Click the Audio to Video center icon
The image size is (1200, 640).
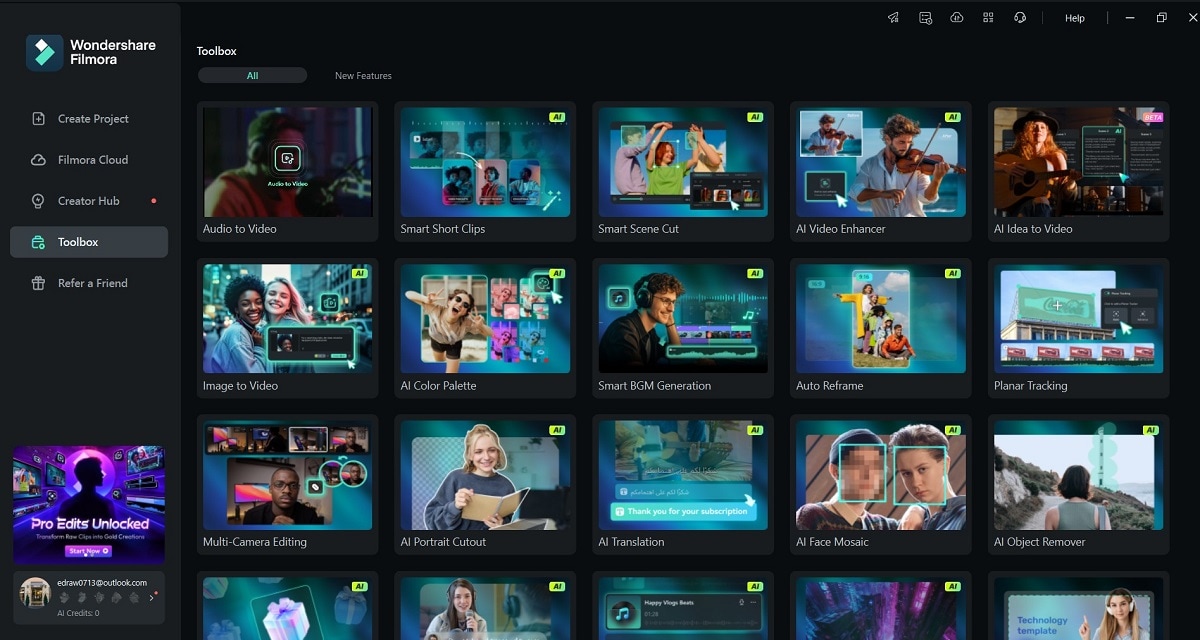[x=287, y=158]
